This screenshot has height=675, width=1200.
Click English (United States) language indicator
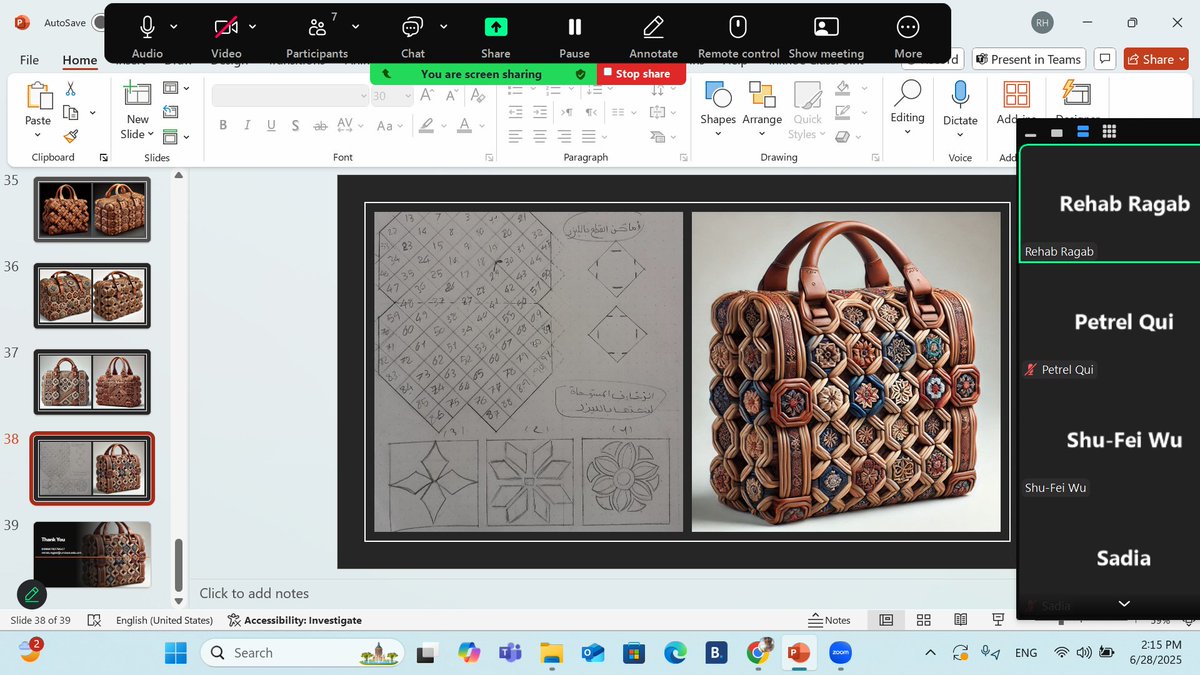(x=164, y=620)
